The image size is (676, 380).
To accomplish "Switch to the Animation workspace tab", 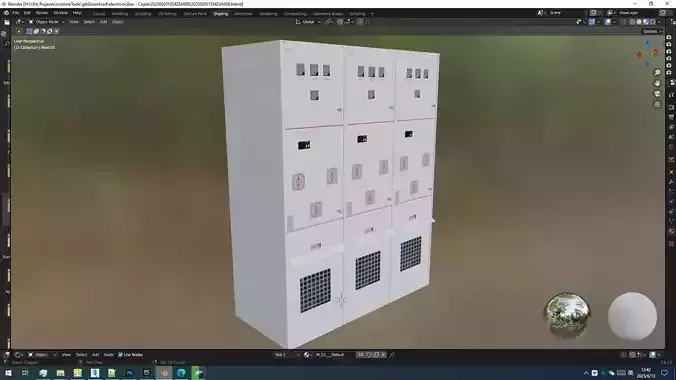I will click(244, 14).
